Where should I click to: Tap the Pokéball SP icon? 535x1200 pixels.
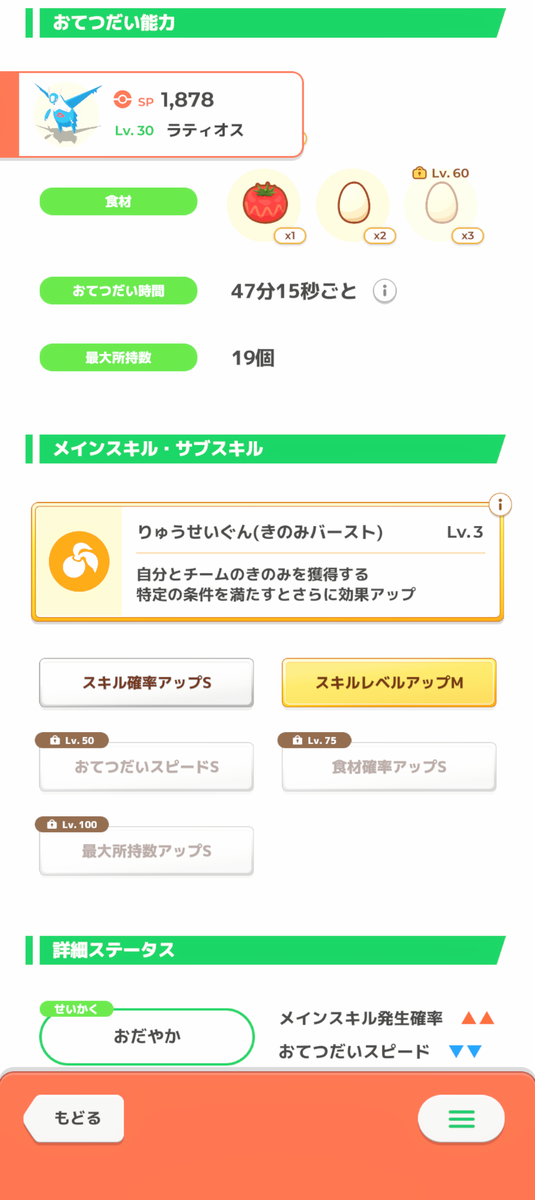(x=122, y=100)
